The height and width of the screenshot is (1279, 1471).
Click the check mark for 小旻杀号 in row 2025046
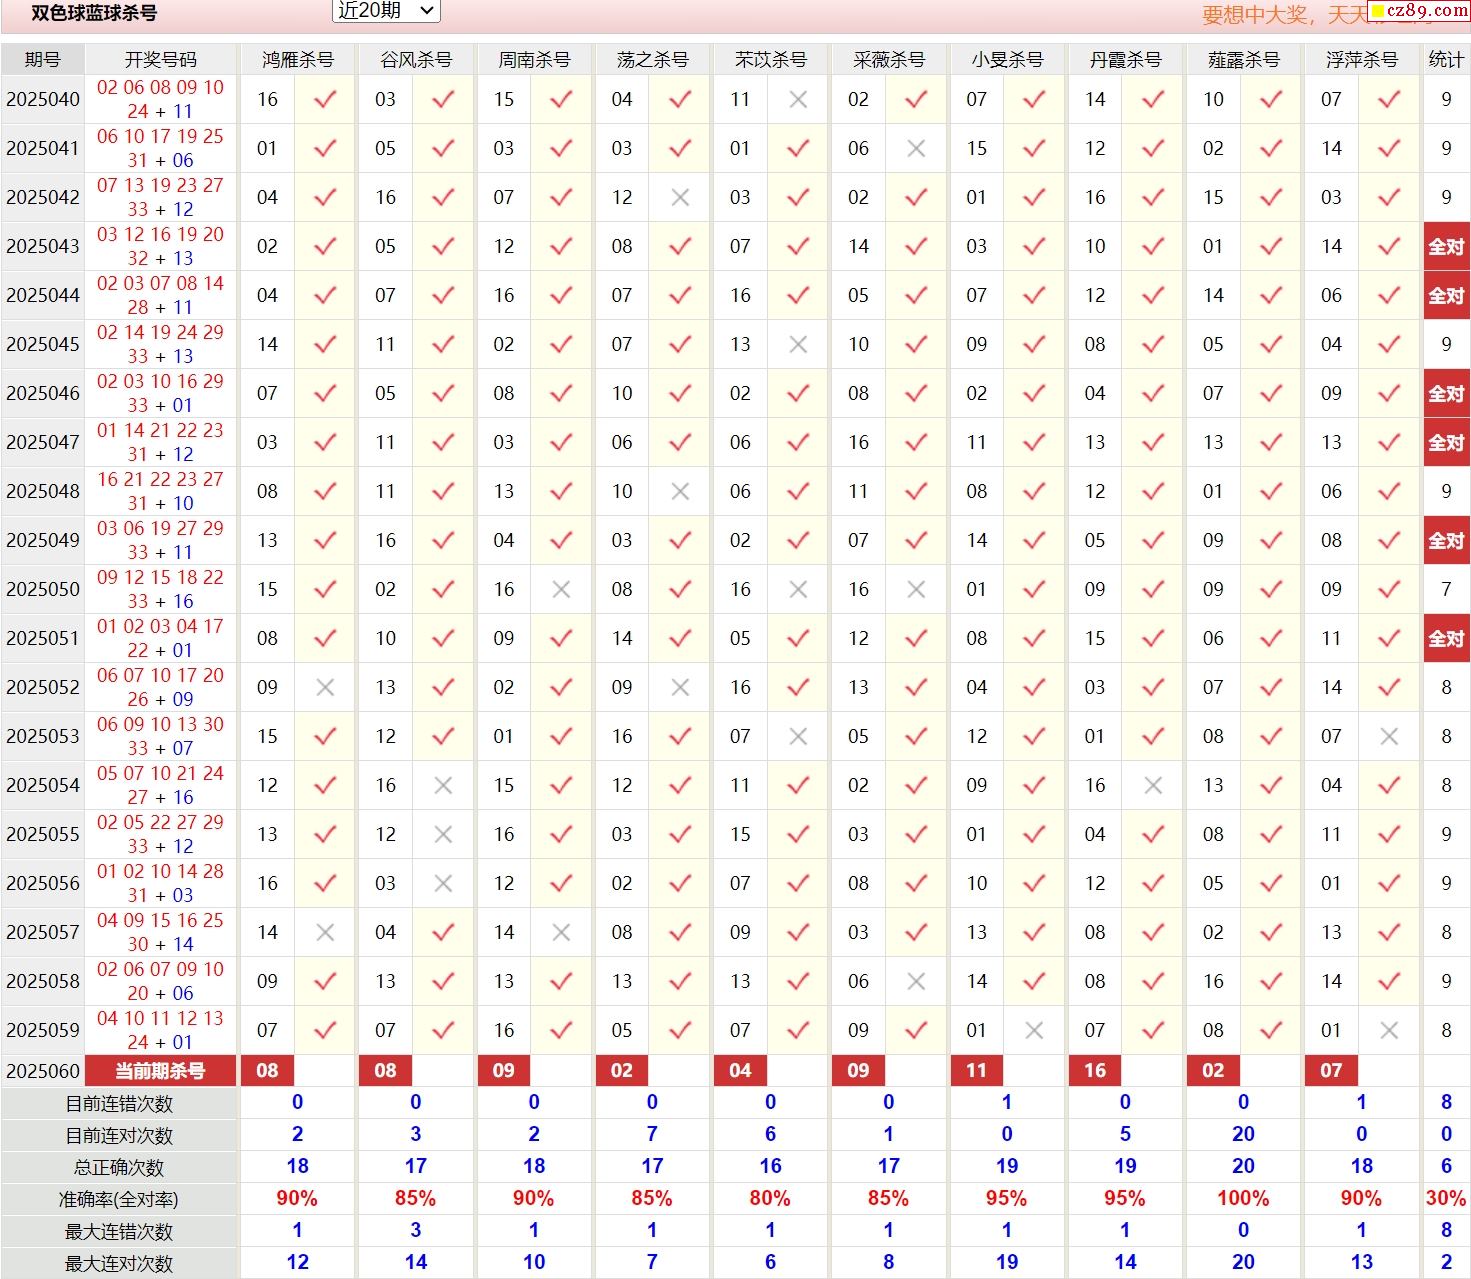click(x=1035, y=393)
